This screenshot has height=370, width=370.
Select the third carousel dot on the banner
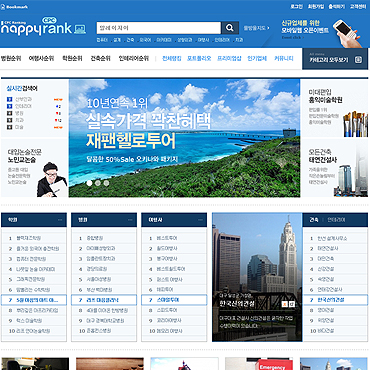coord(106,183)
